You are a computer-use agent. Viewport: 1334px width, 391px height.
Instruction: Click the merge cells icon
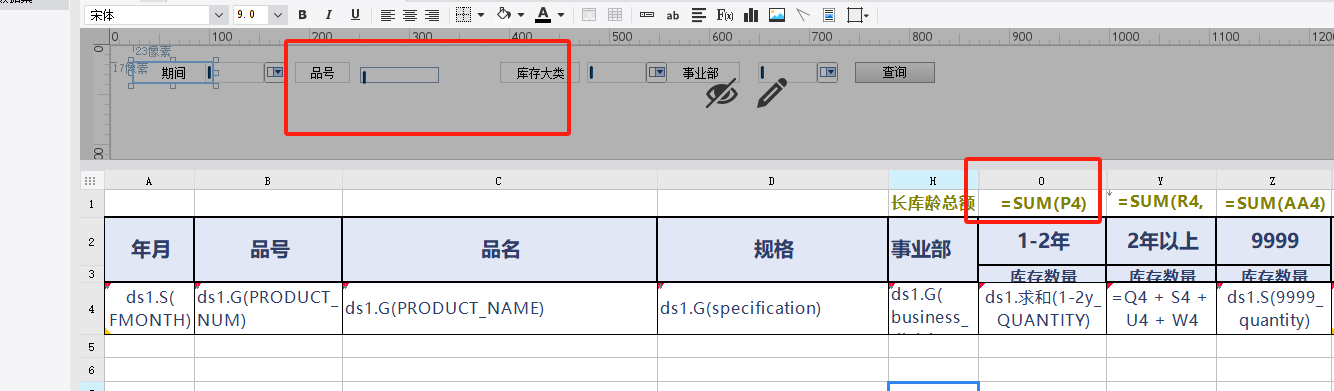pos(589,15)
